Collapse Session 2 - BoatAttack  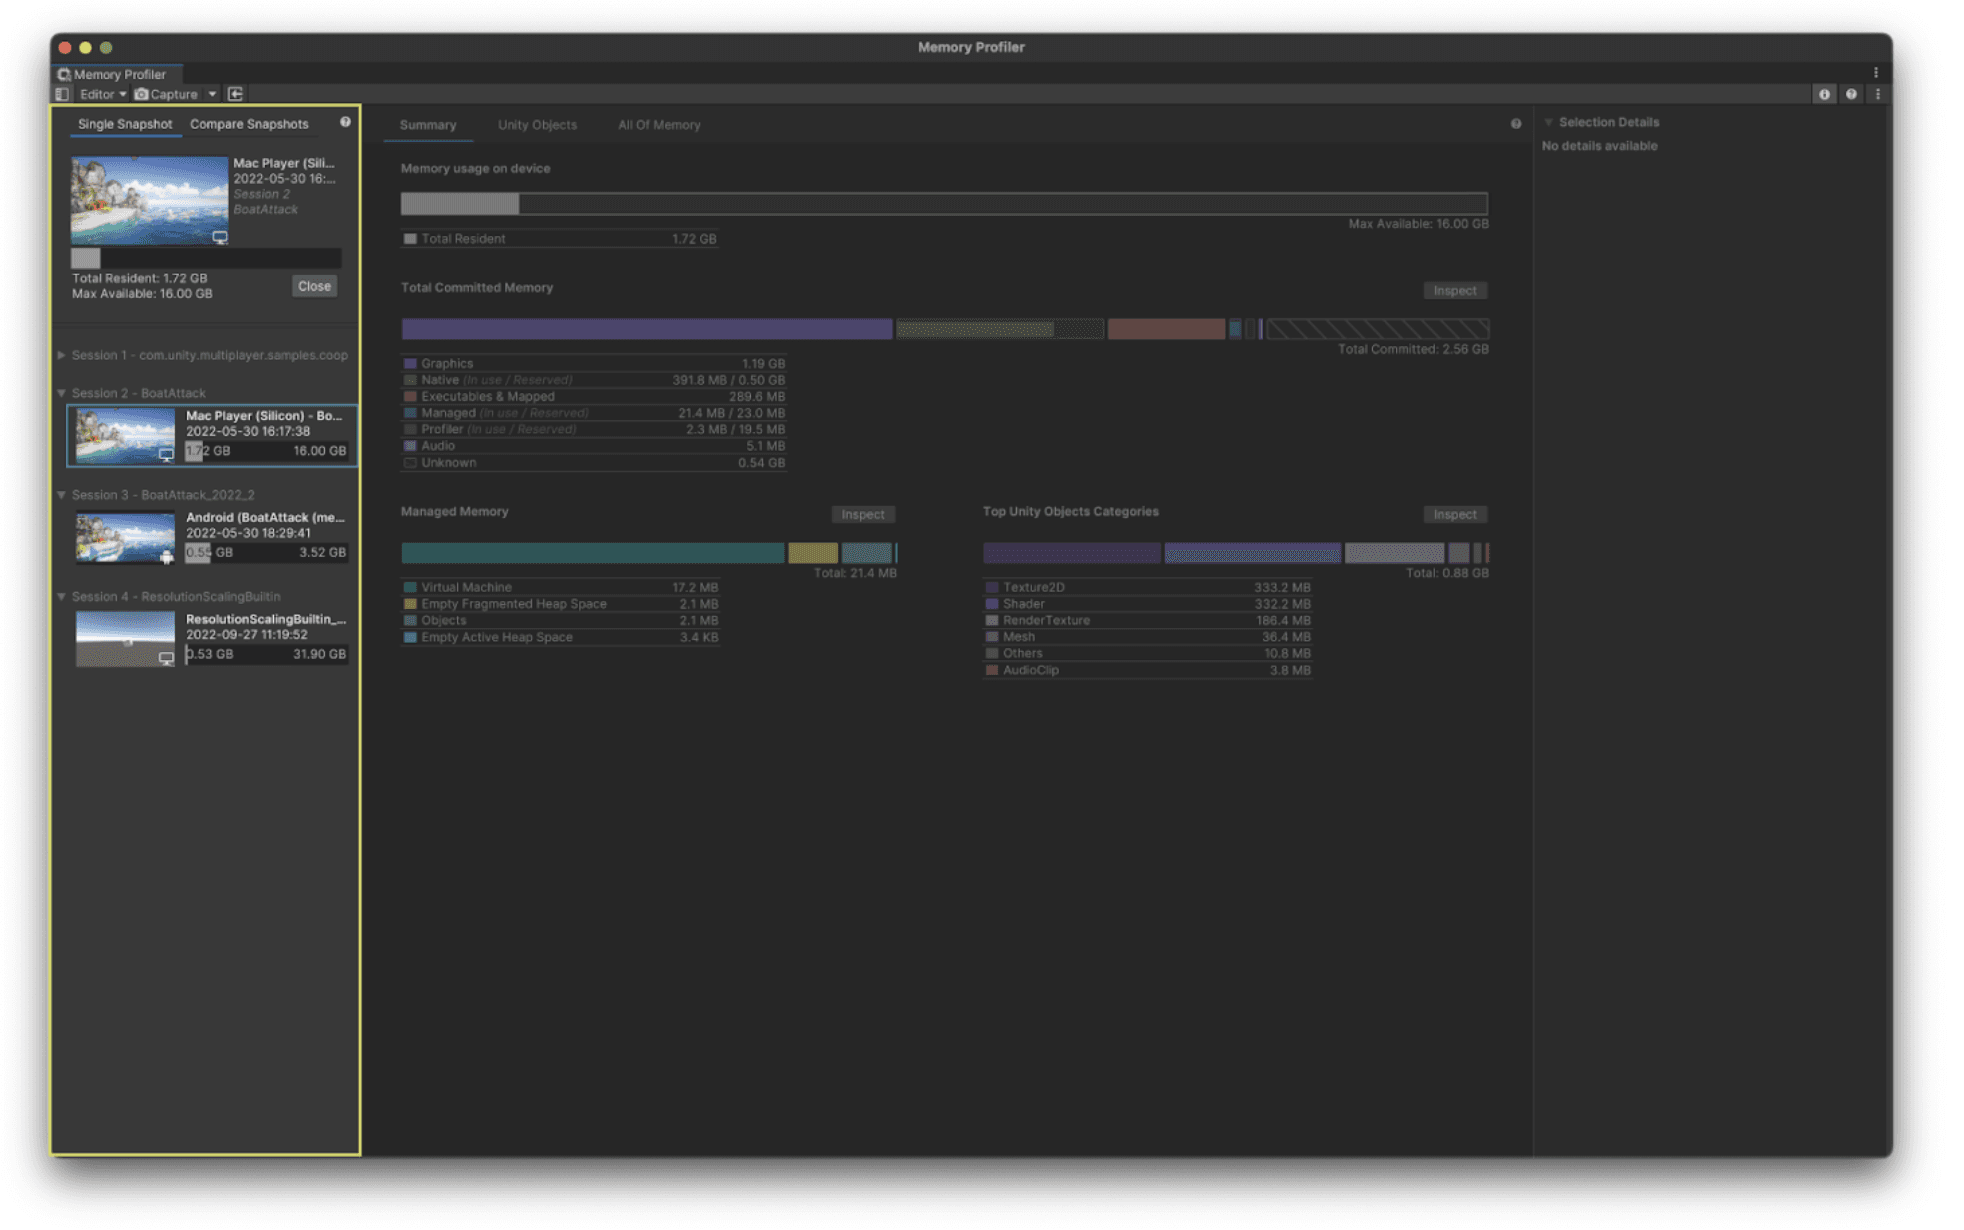61,393
